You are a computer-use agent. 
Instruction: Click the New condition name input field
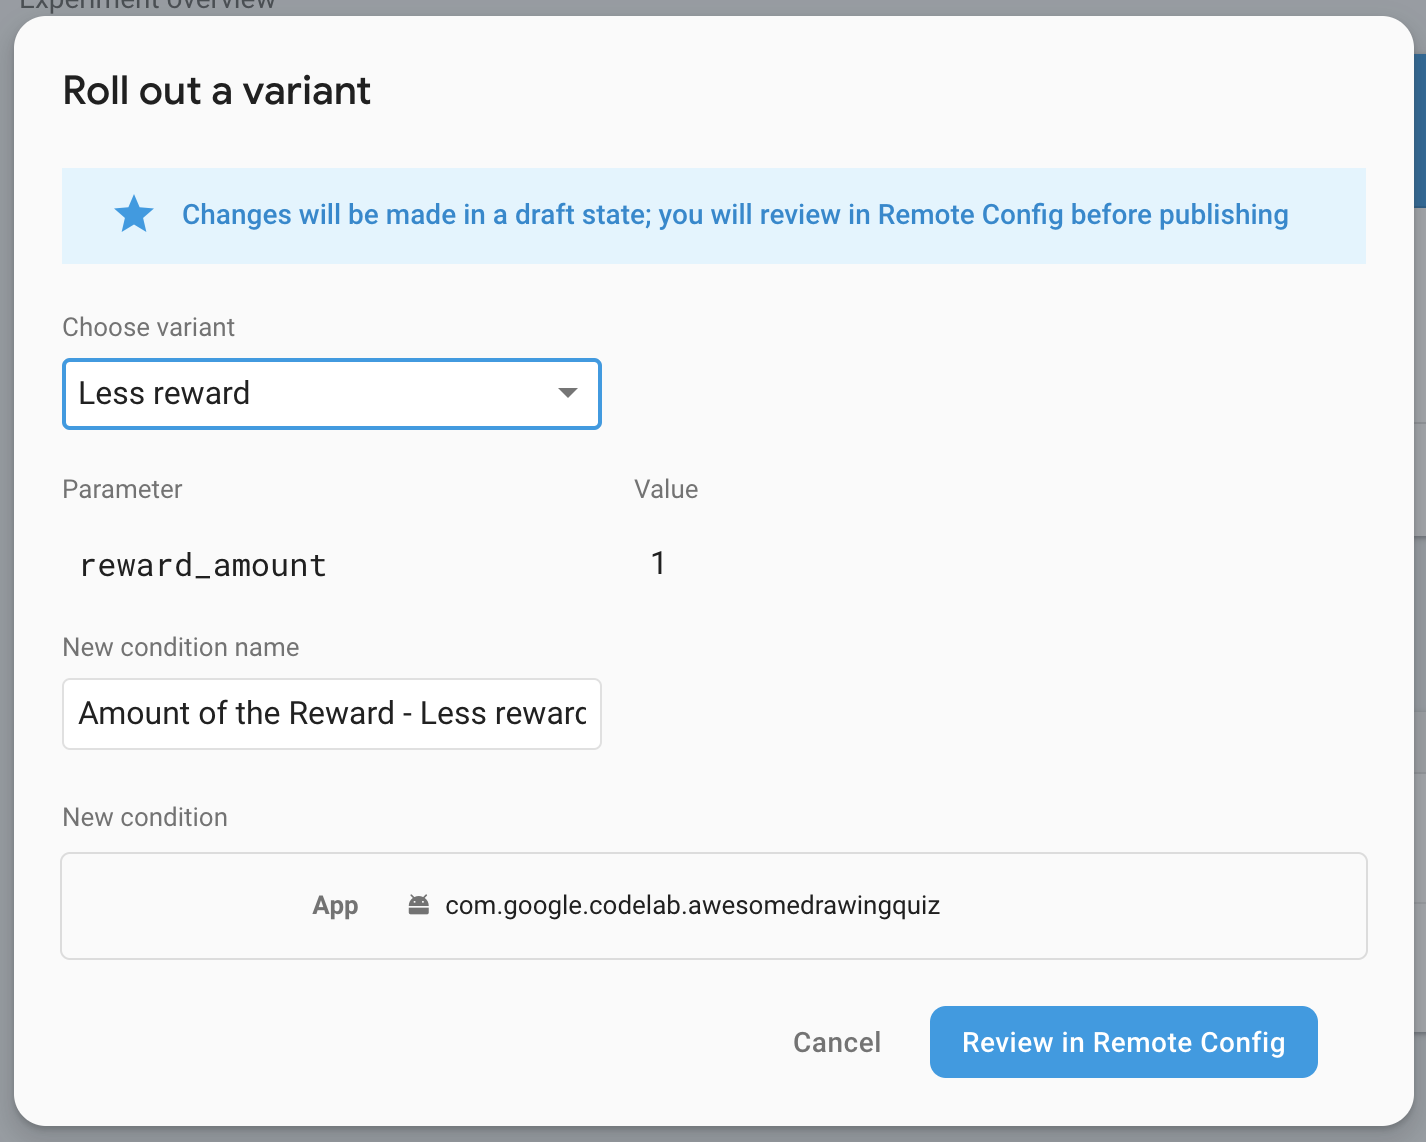[x=332, y=714]
